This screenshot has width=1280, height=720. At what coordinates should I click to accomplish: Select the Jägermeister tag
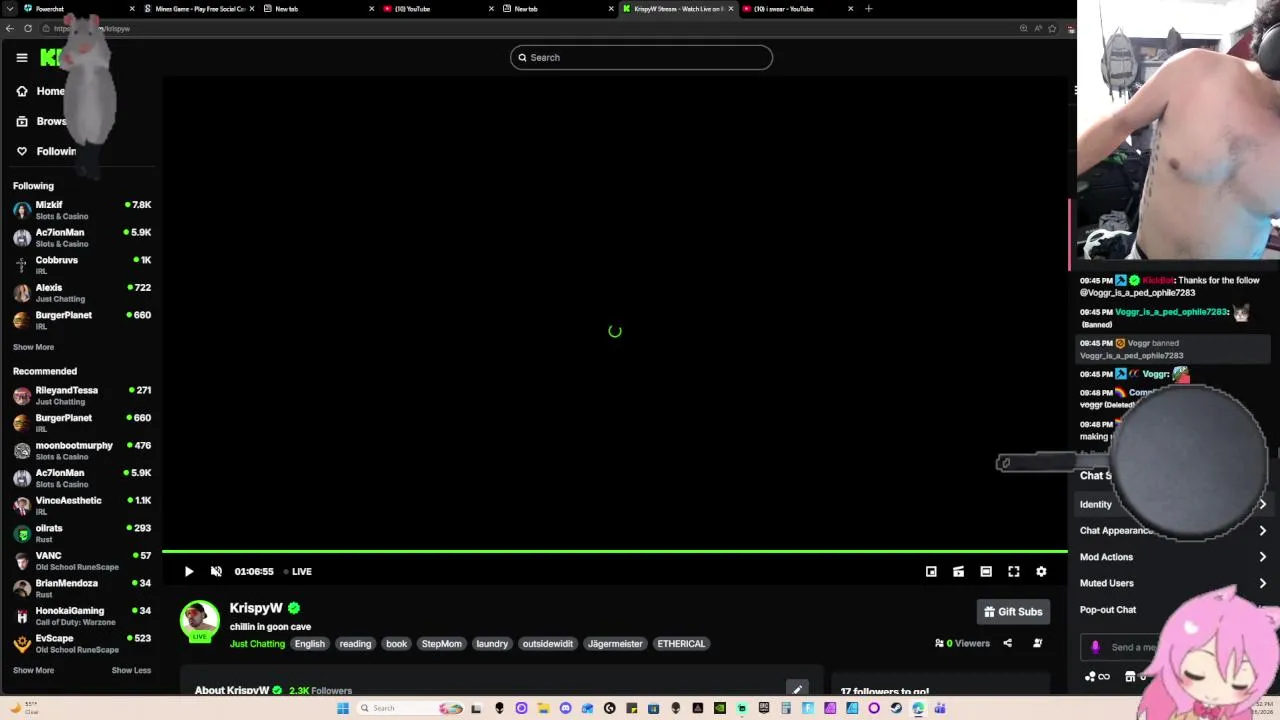[x=615, y=644]
